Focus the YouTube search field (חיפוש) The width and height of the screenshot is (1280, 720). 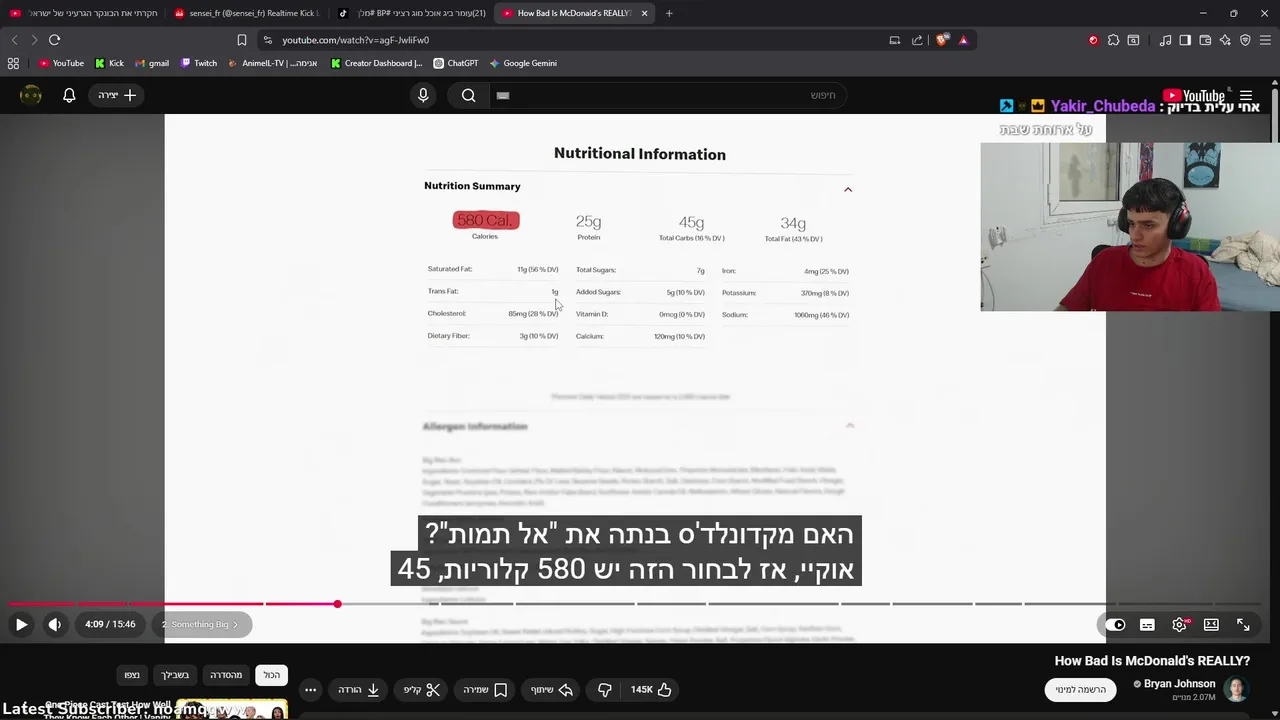click(666, 95)
